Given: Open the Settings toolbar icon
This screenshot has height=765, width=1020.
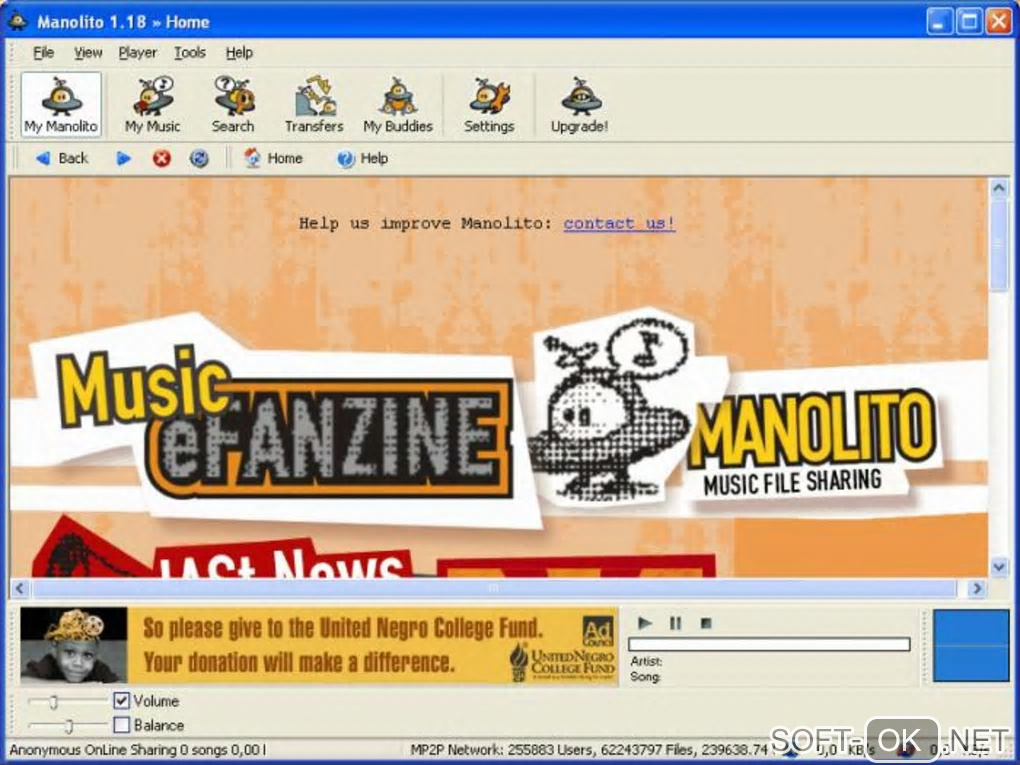Looking at the screenshot, I should point(489,104).
